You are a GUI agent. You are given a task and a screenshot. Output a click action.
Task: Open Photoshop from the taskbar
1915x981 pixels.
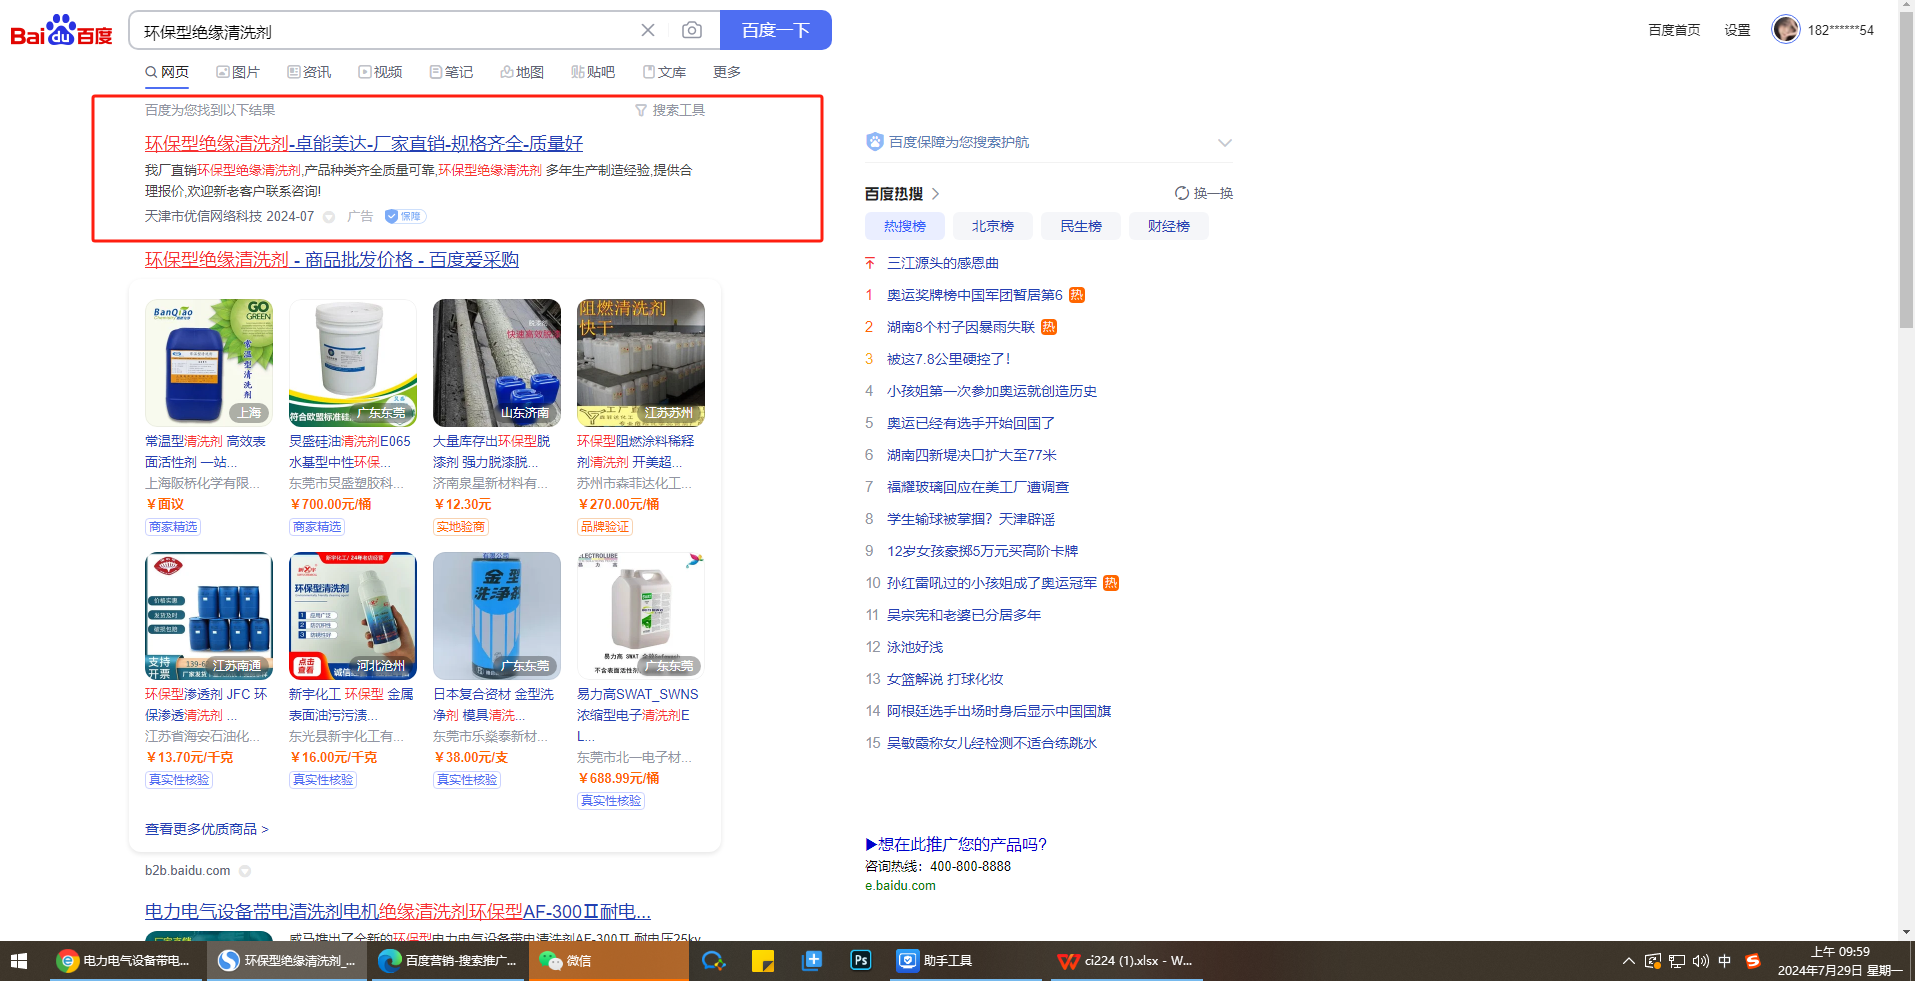tap(860, 961)
